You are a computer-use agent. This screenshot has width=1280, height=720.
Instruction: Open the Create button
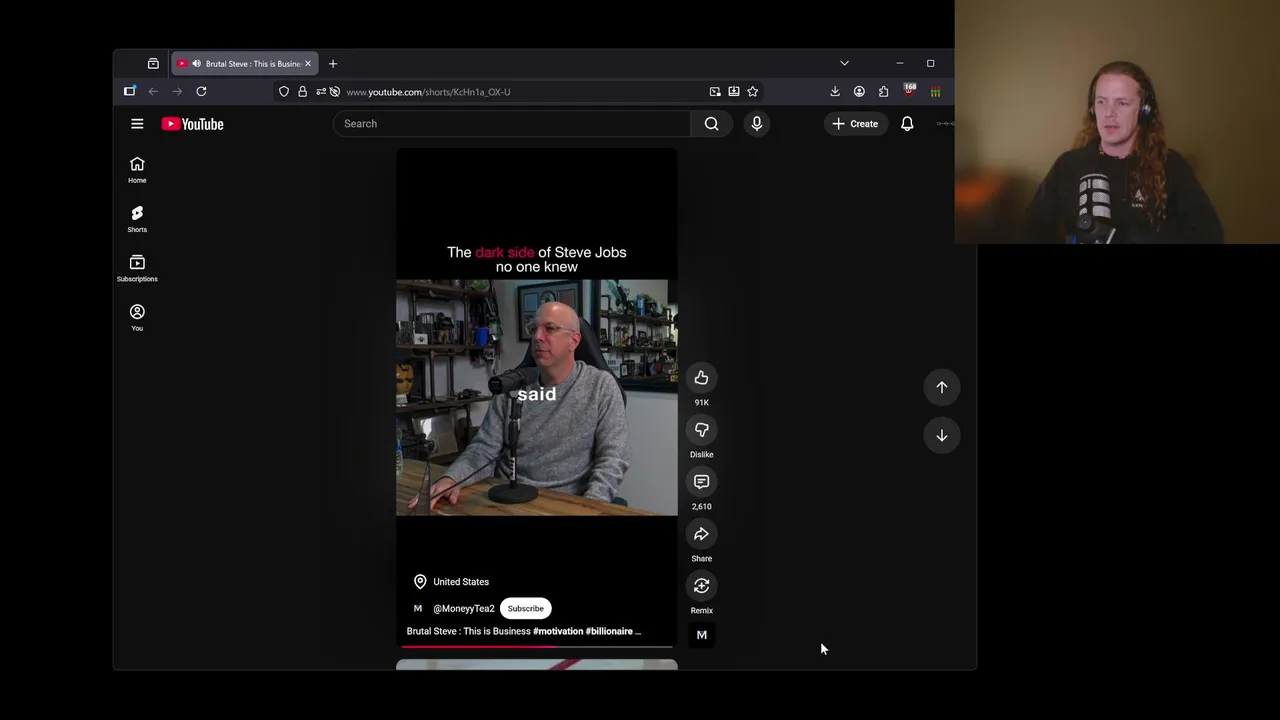coord(855,124)
